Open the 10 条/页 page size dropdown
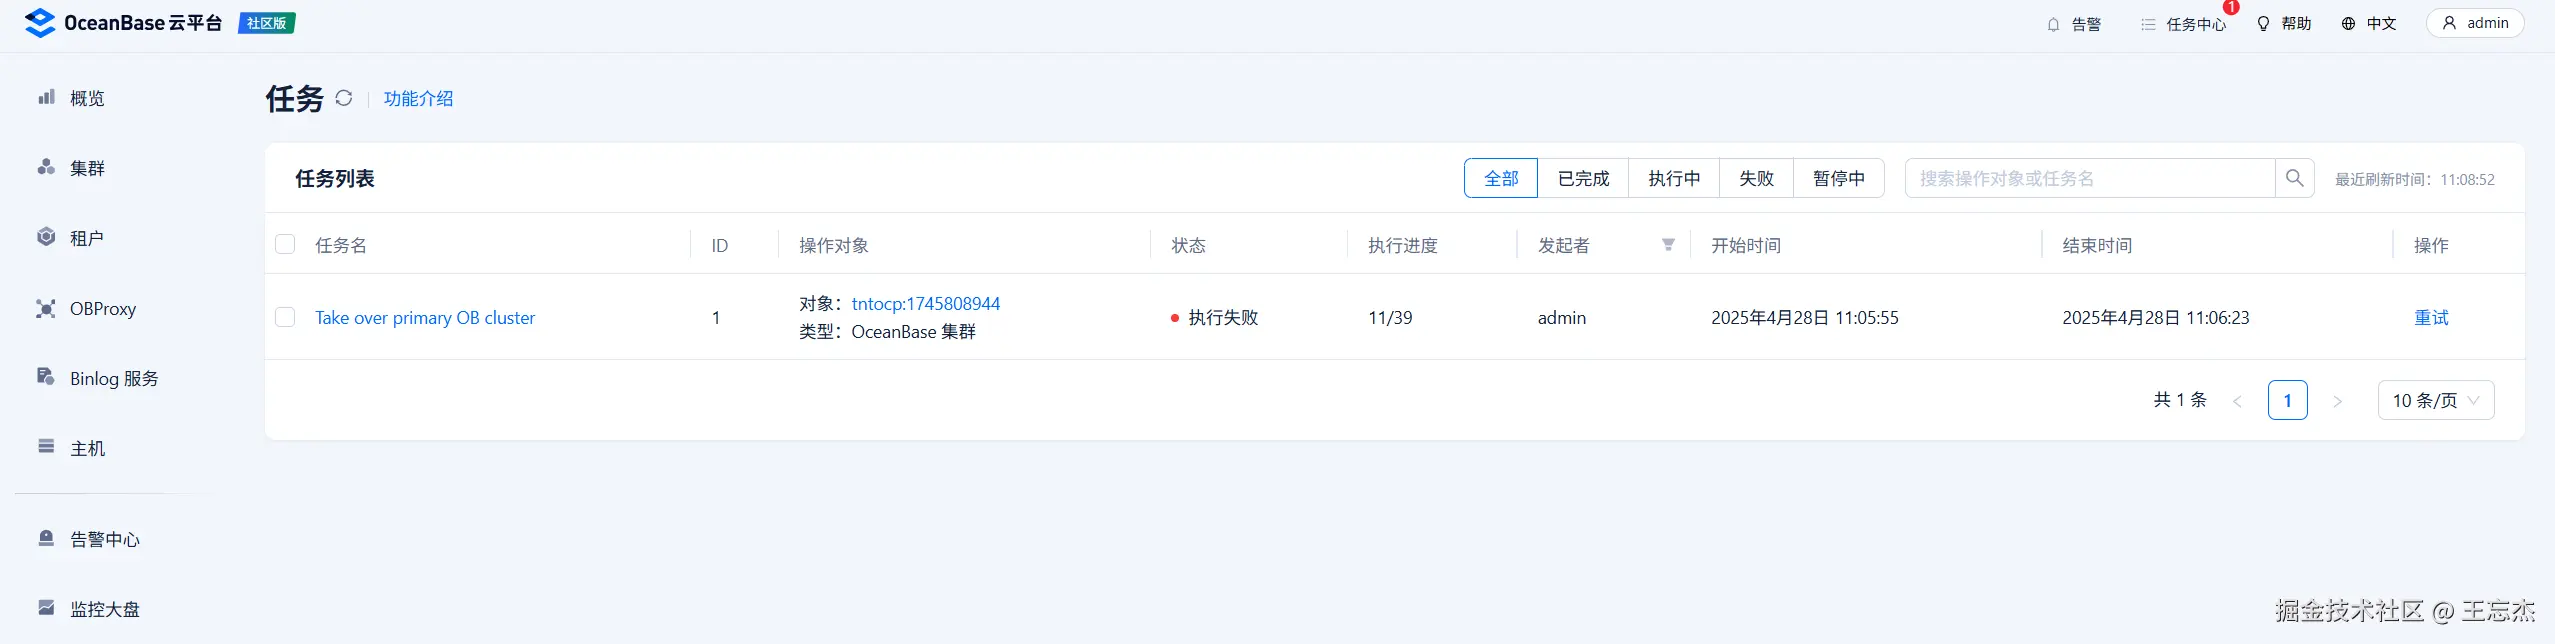 tap(2436, 400)
